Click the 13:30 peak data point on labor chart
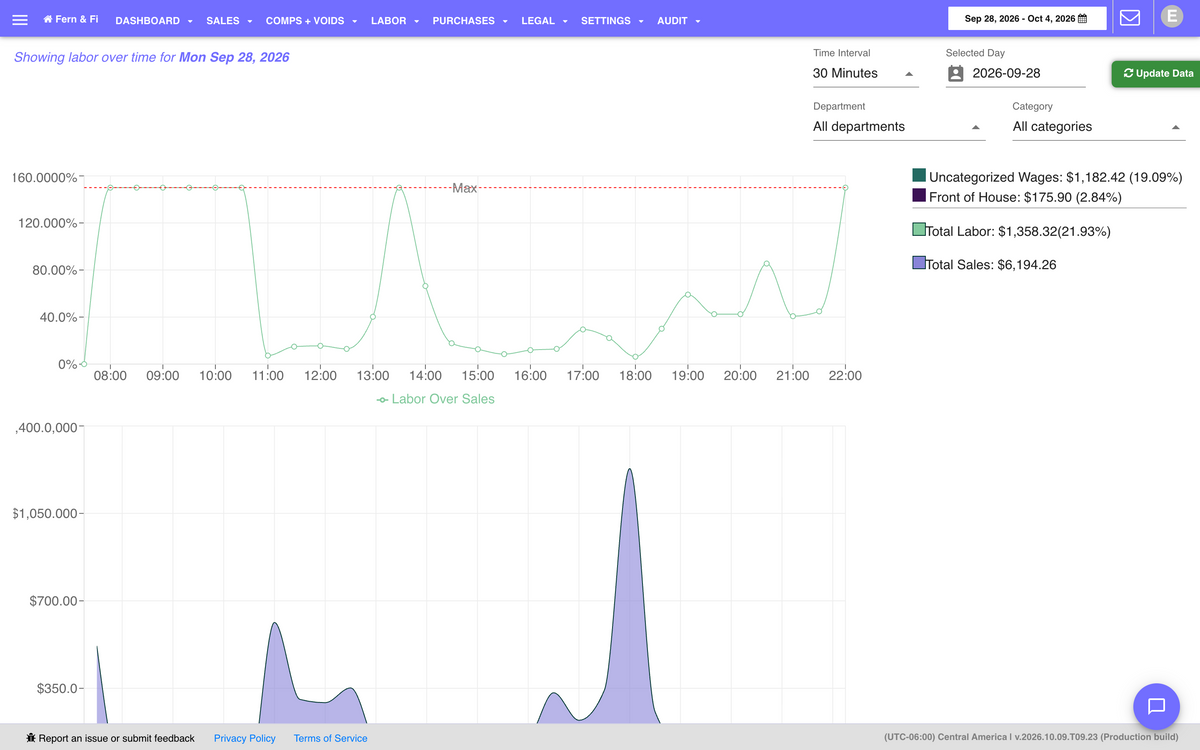 [399, 187]
